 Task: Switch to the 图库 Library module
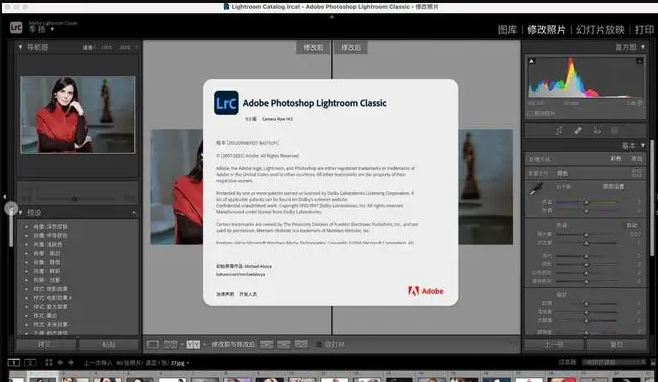[507, 30]
